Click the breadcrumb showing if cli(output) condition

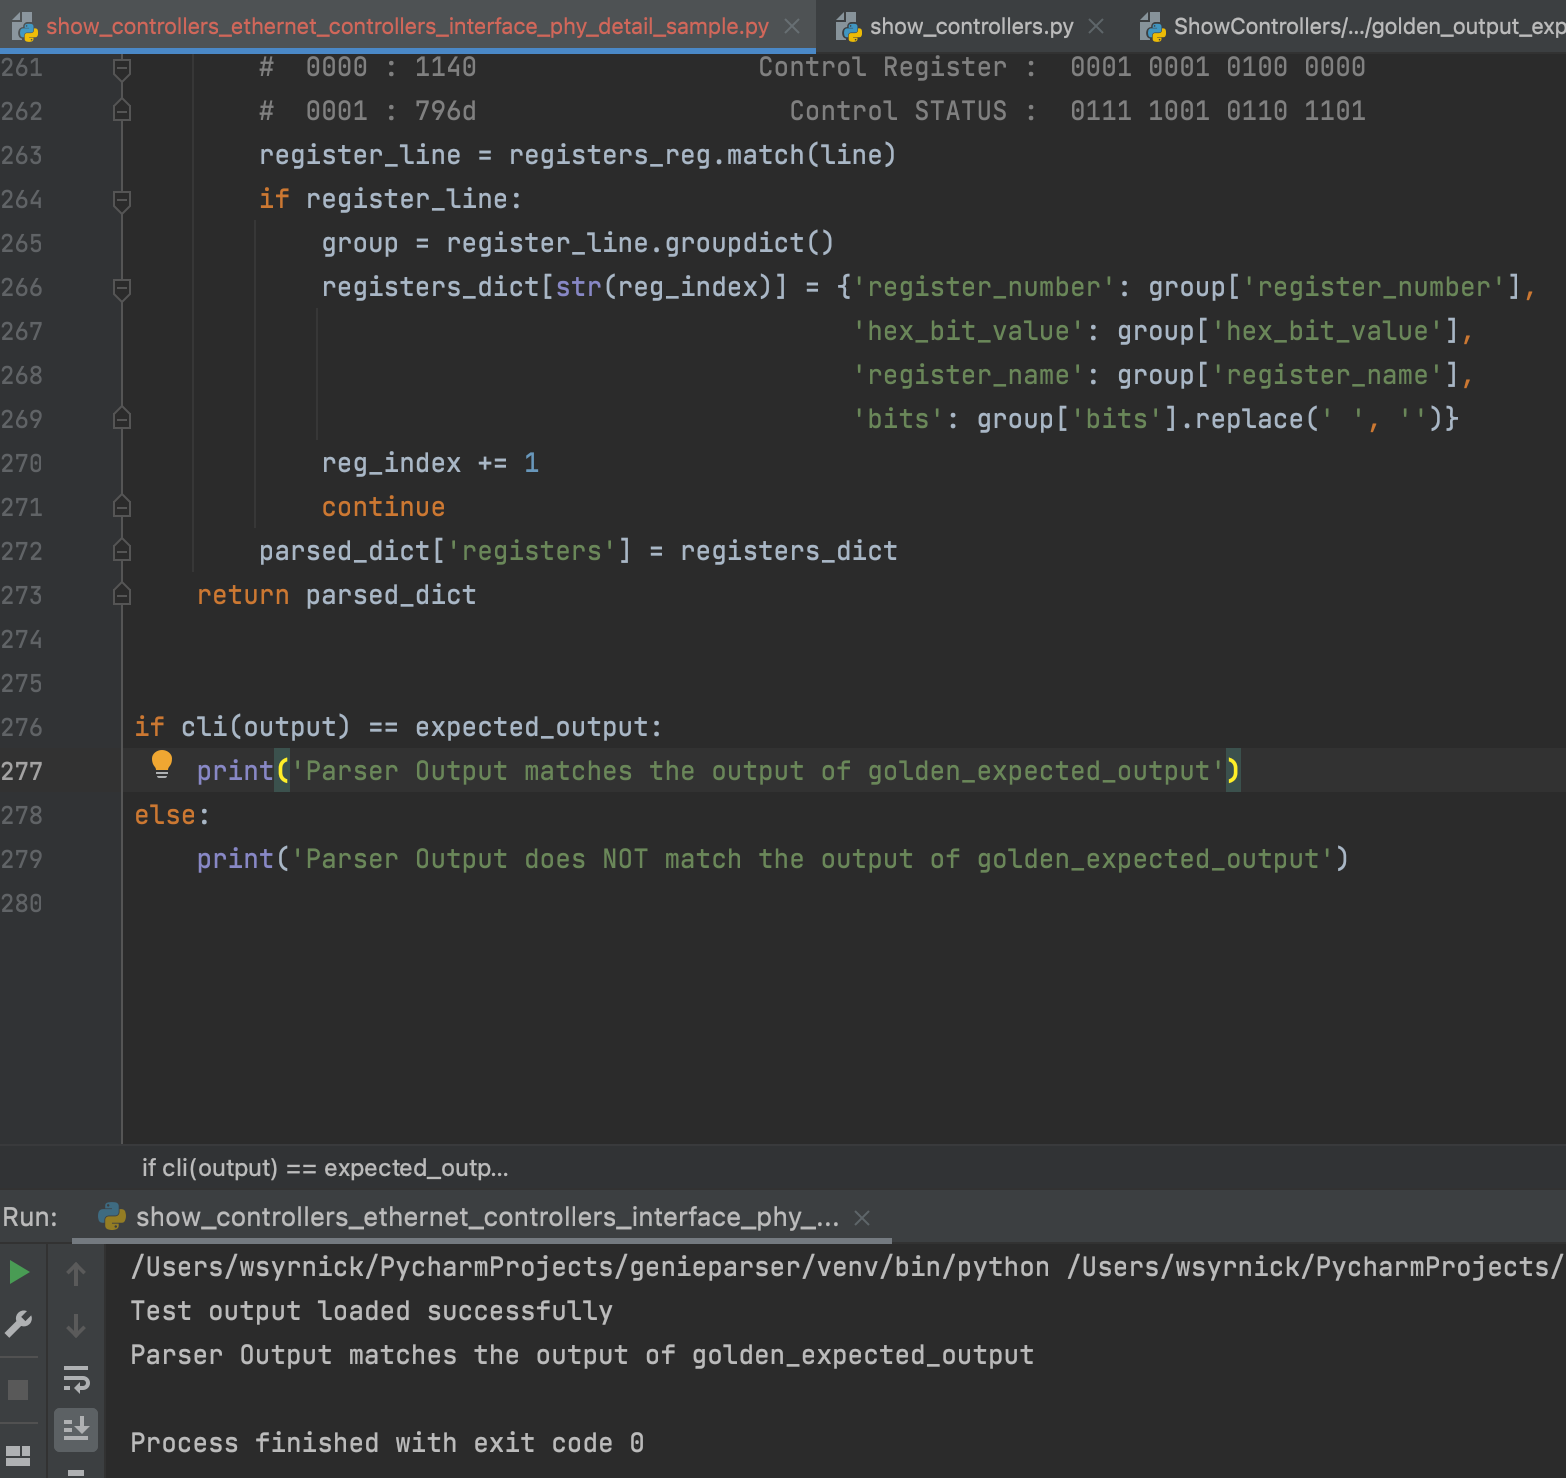point(325,1167)
